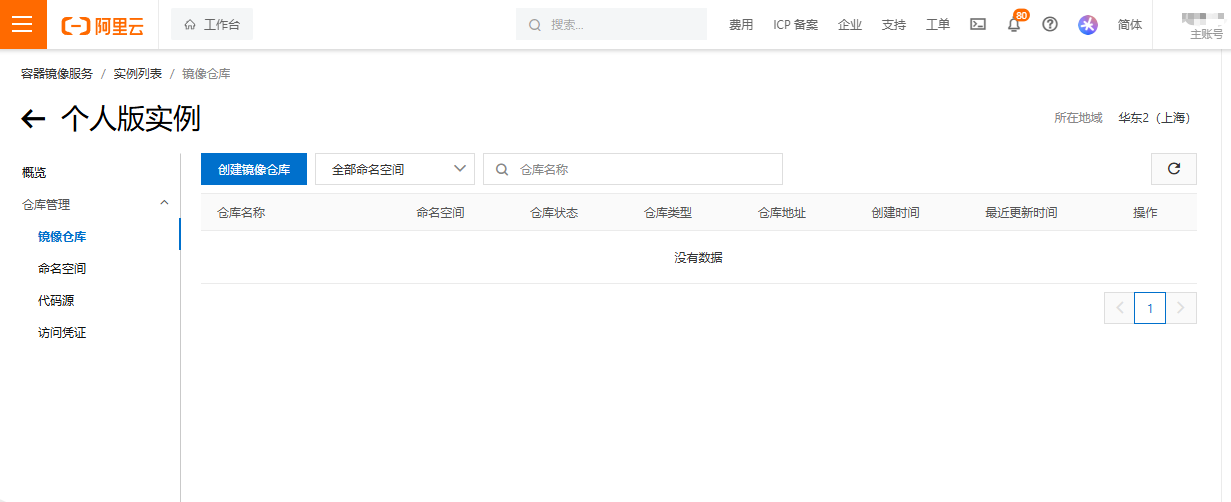Go to 实例列表 breadcrumb
Image resolution: width=1231 pixels, height=502 pixels.
pyautogui.click(x=138, y=74)
